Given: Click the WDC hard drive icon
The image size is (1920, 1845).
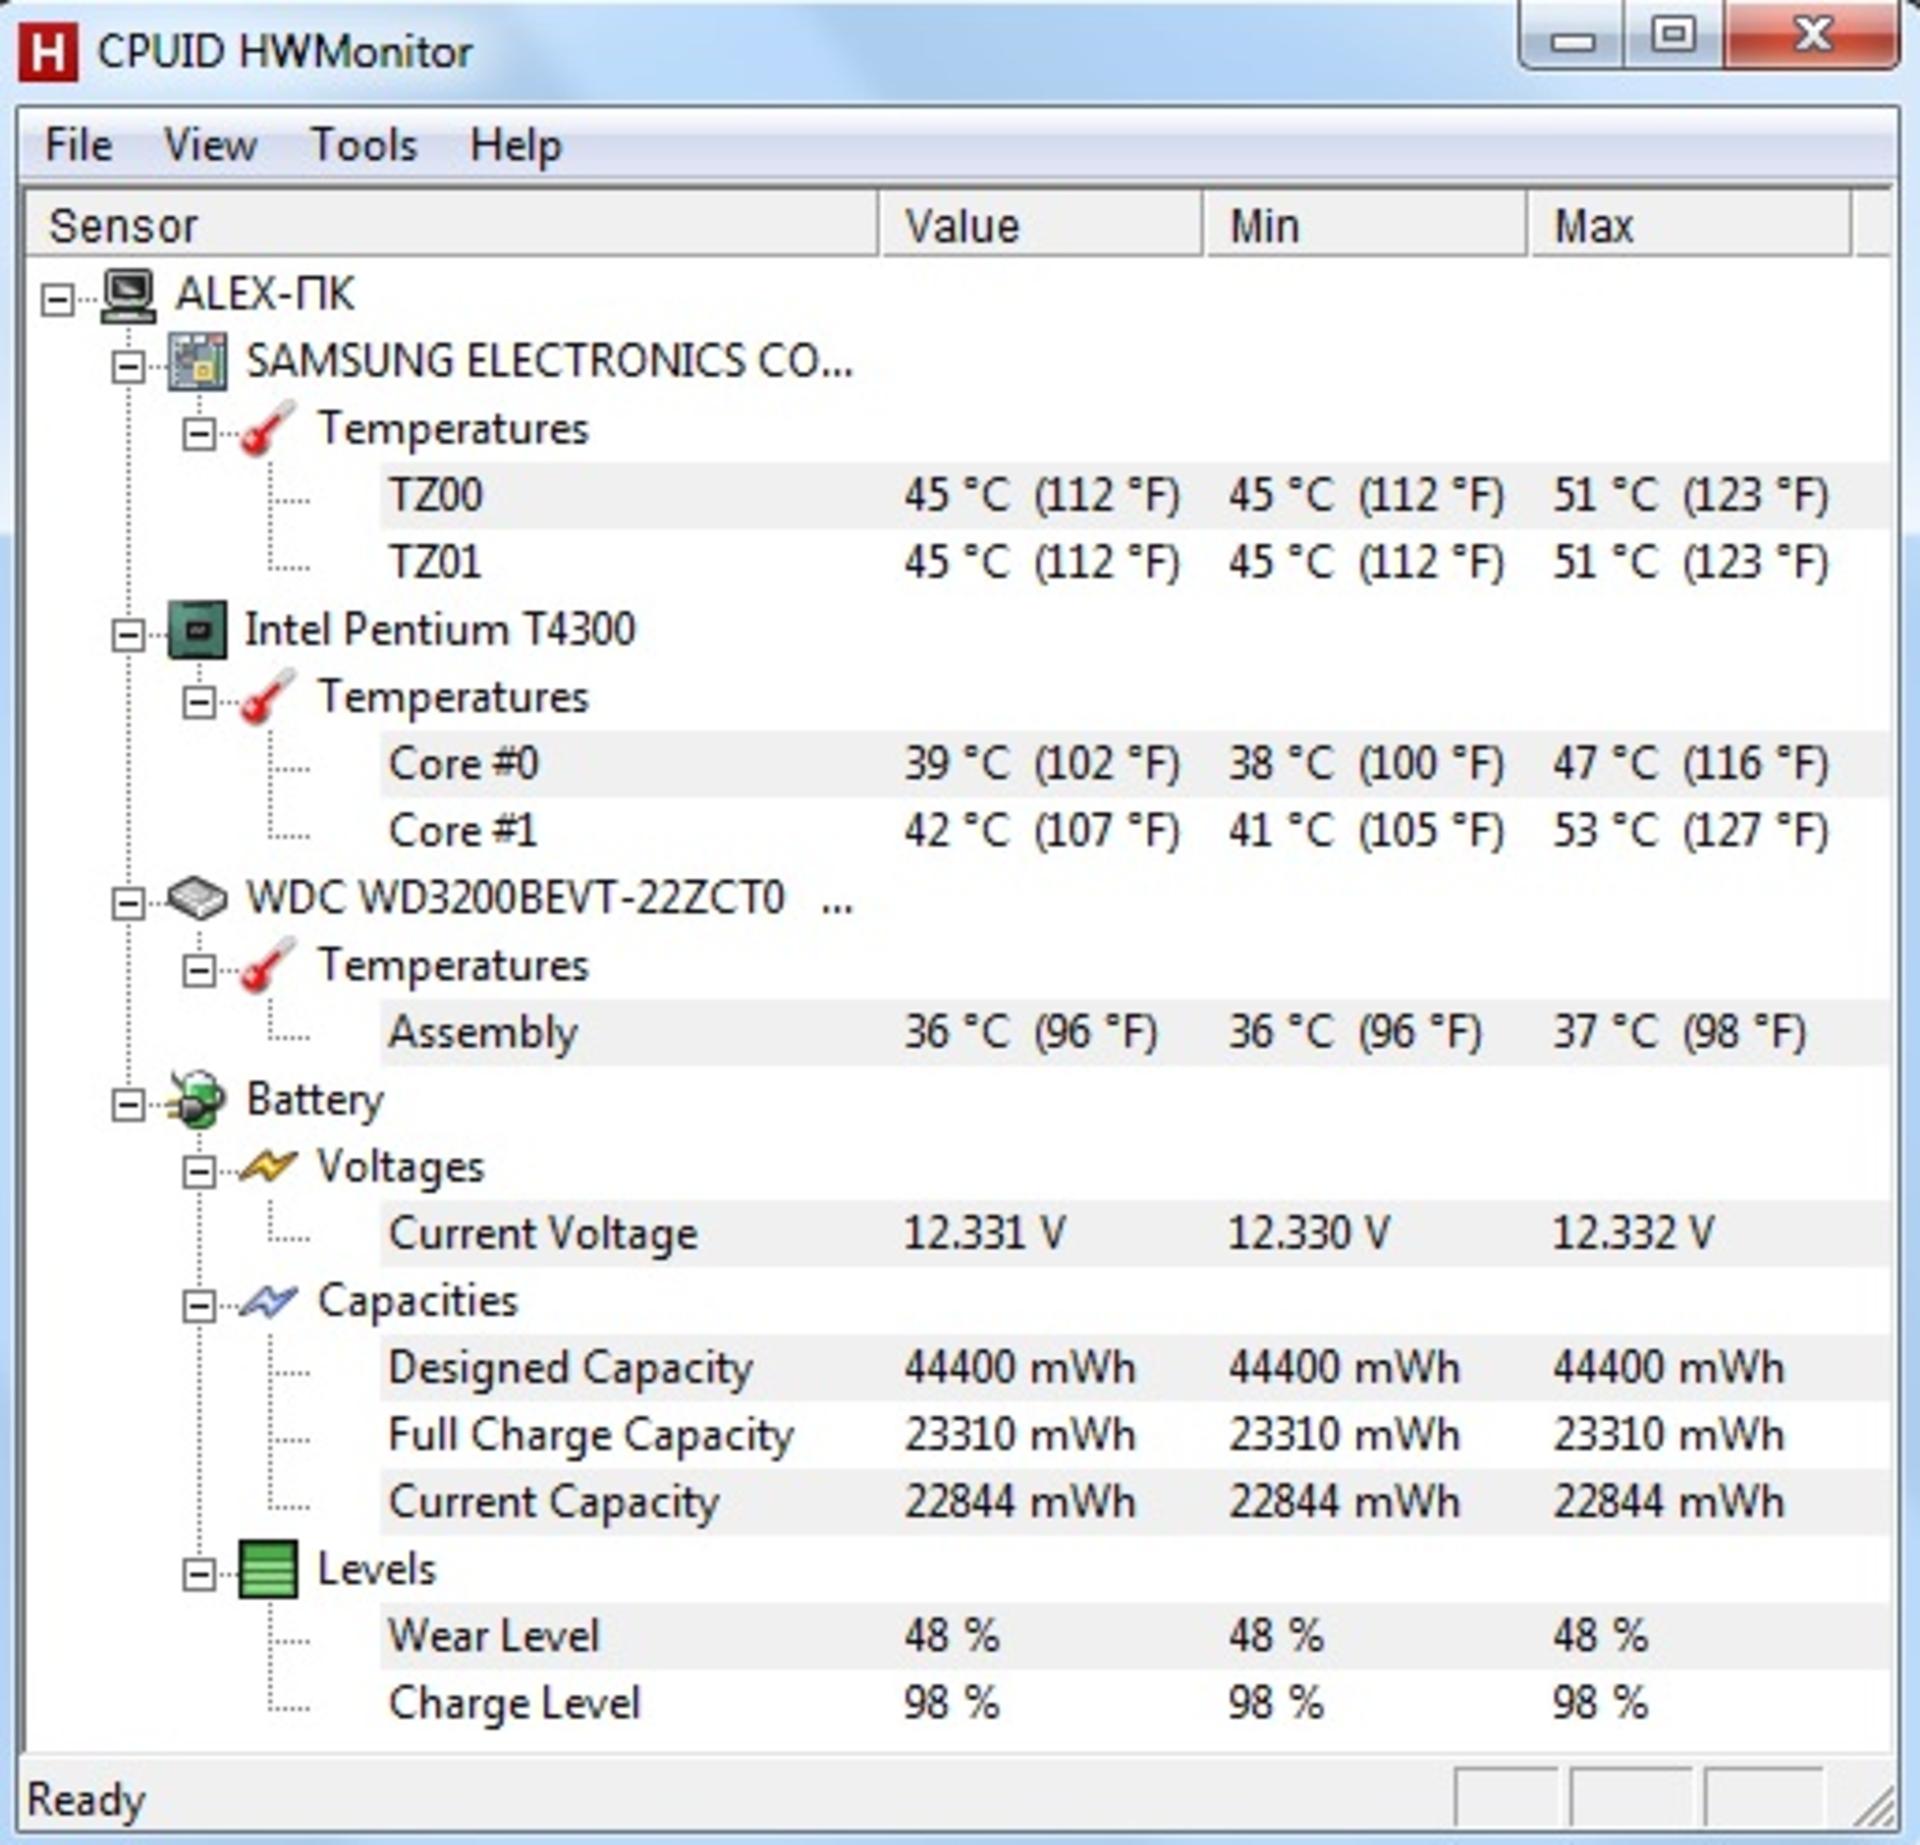Looking at the screenshot, I should 198,899.
